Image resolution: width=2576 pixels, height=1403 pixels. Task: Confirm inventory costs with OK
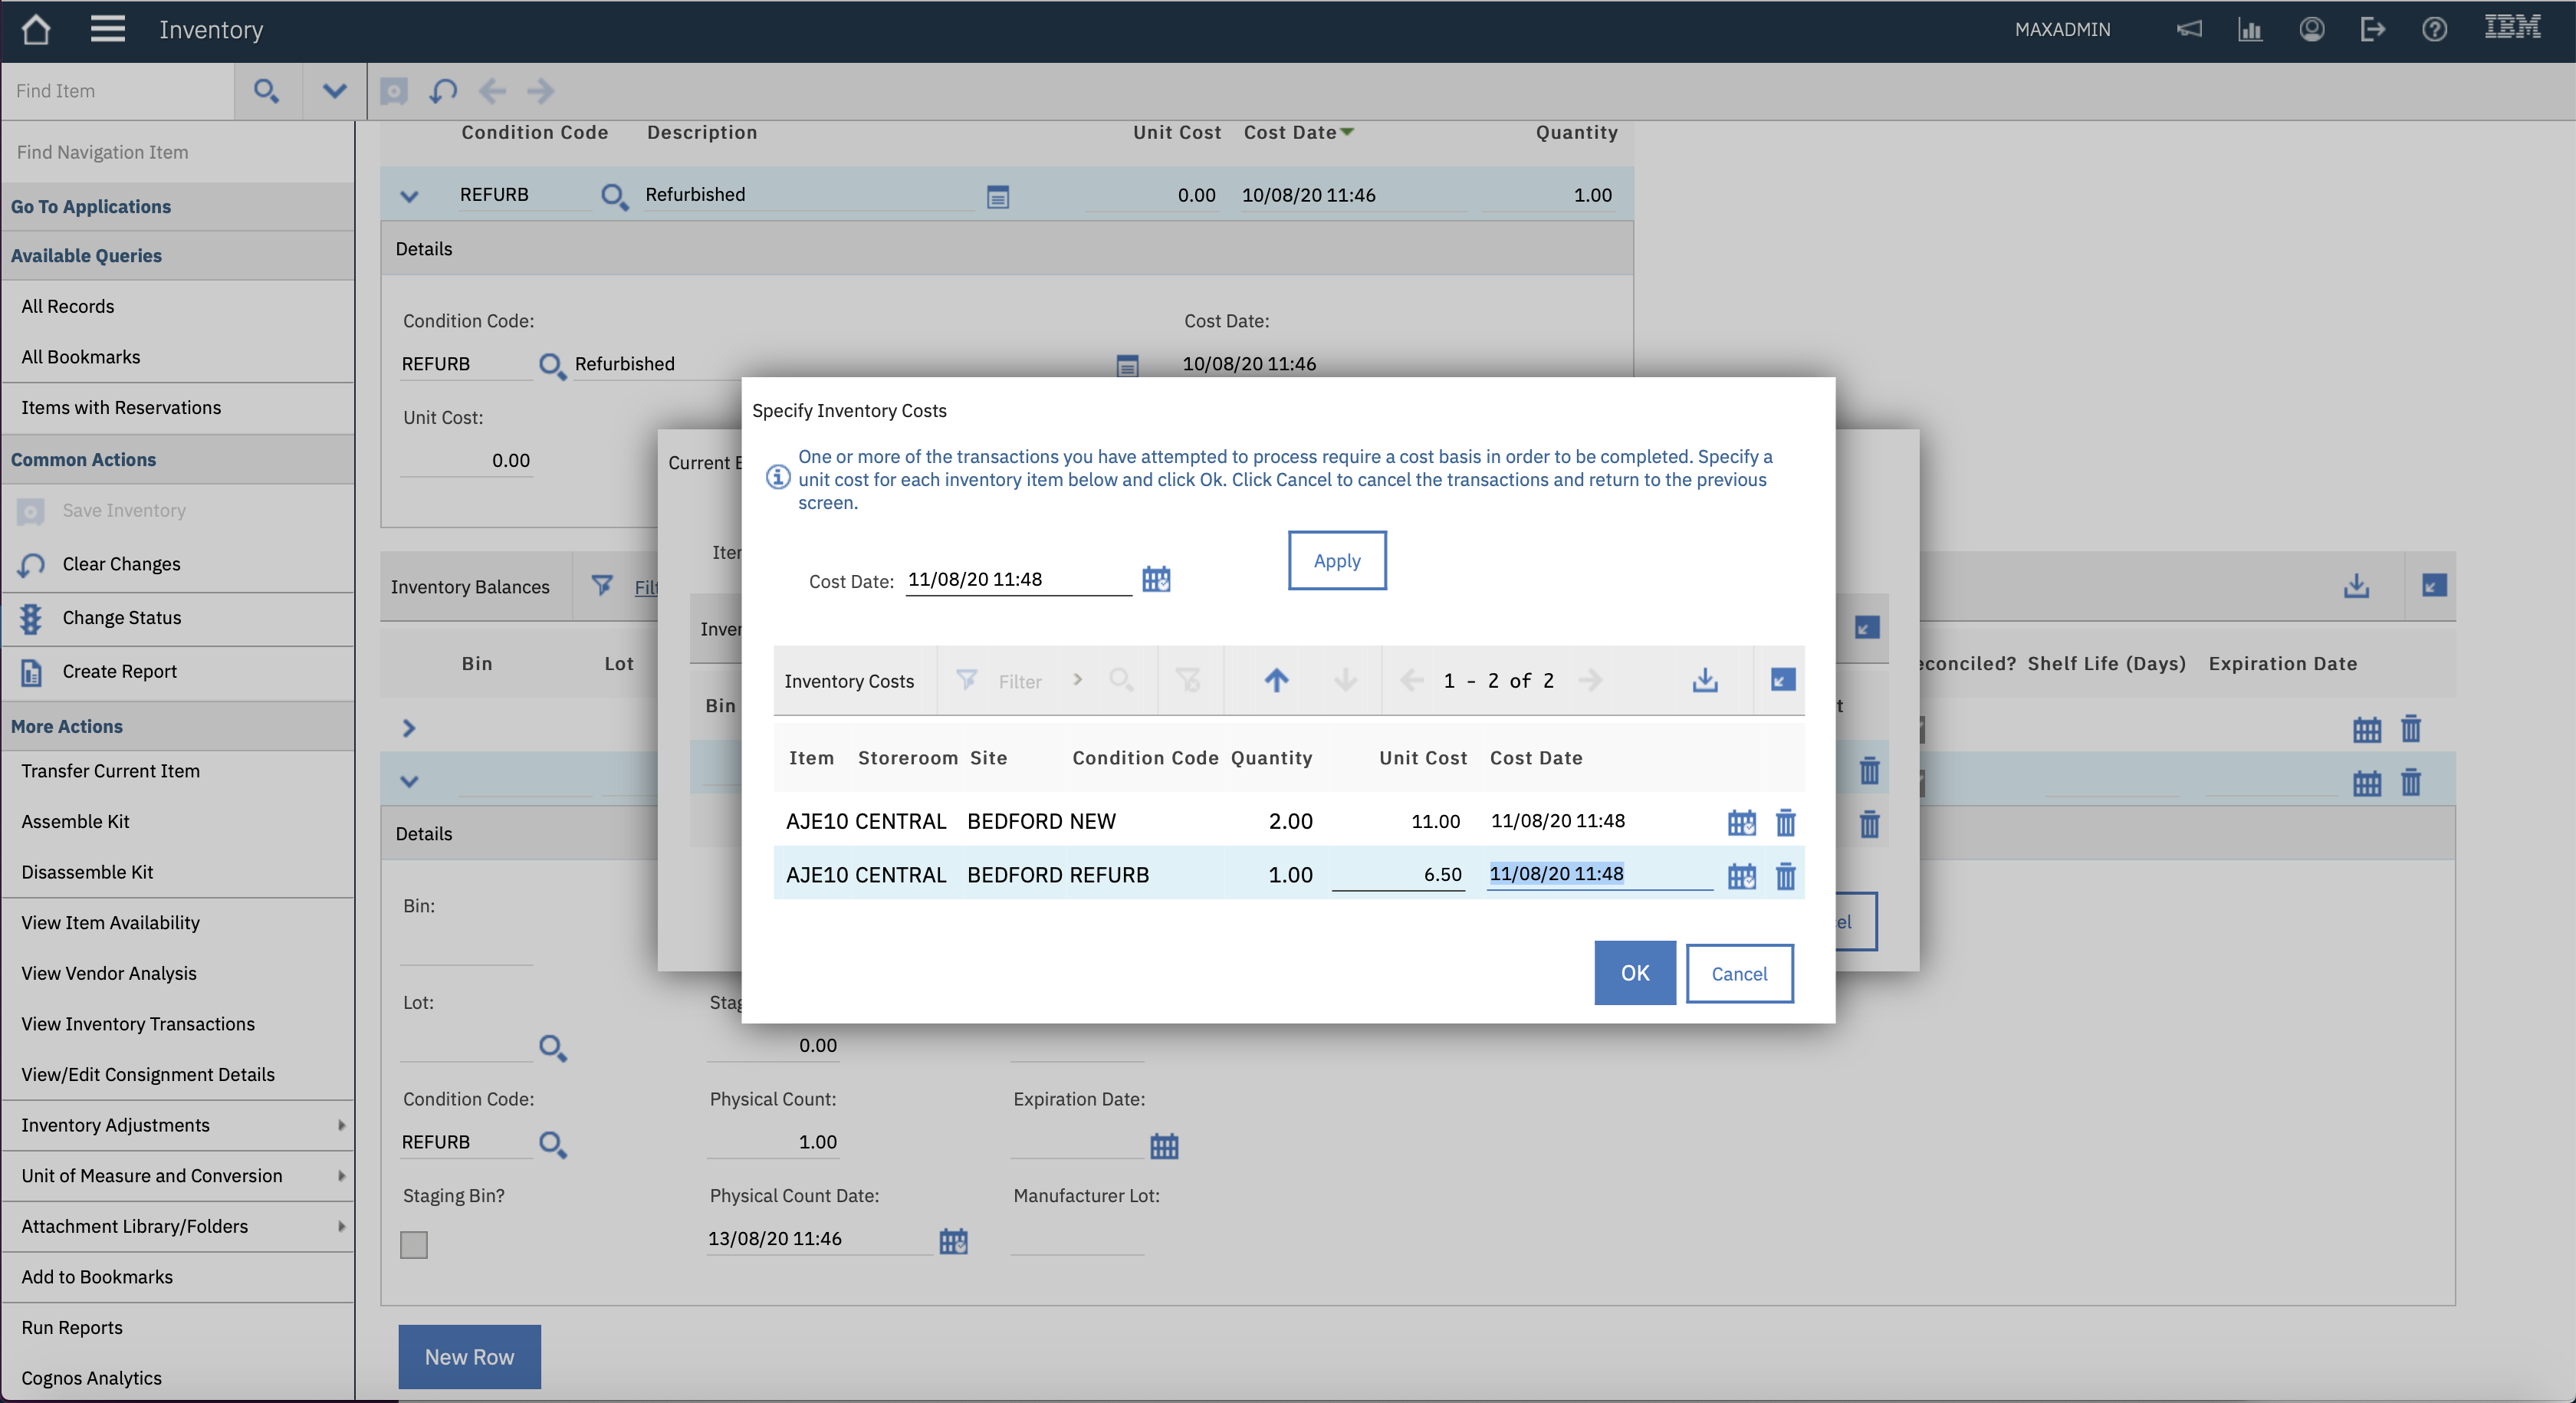click(1635, 973)
